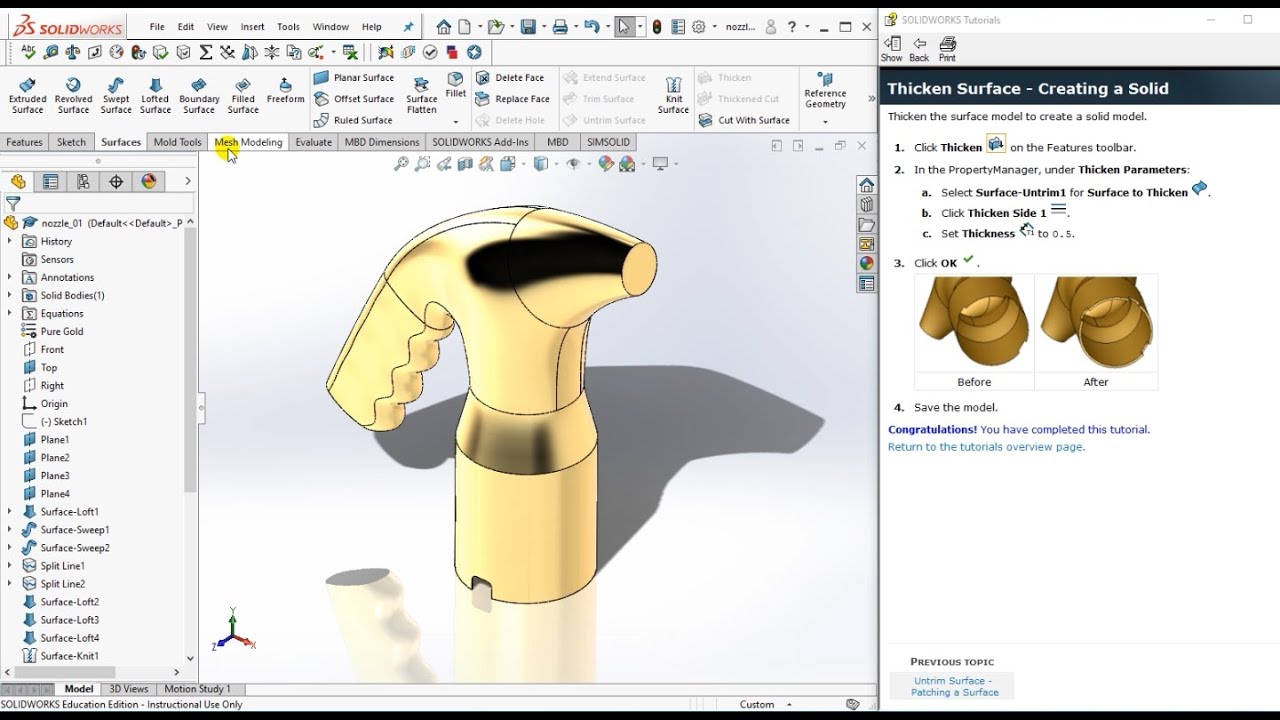Switch to the Sketch tab

coord(71,142)
